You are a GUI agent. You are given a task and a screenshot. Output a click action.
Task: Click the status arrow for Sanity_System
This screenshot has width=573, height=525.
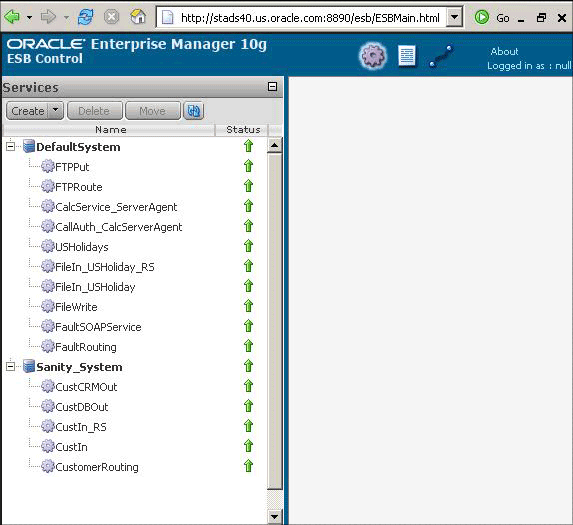[248, 366]
